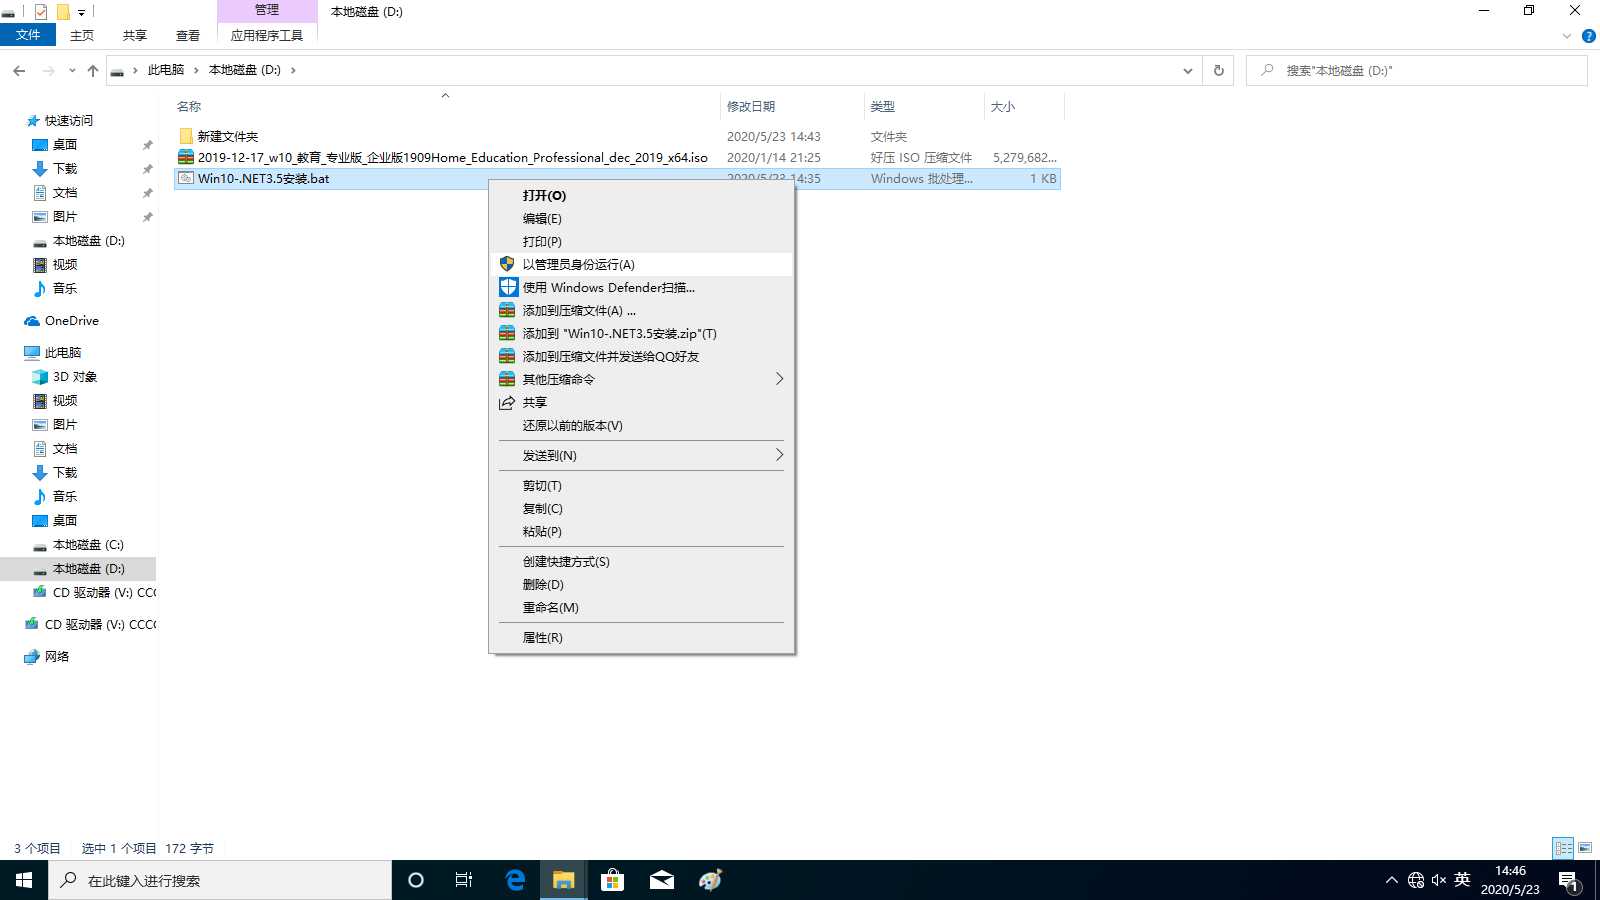
Task: Open recent locations dropdown arrow
Action: (x=72, y=70)
